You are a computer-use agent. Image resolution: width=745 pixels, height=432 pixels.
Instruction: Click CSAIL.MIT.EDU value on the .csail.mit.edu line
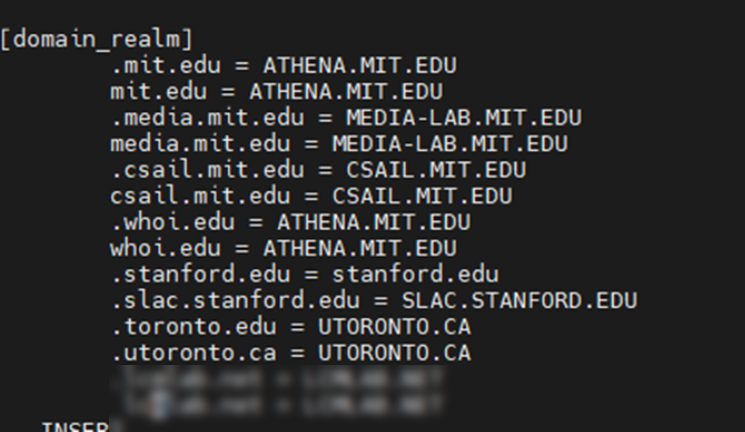(x=436, y=170)
